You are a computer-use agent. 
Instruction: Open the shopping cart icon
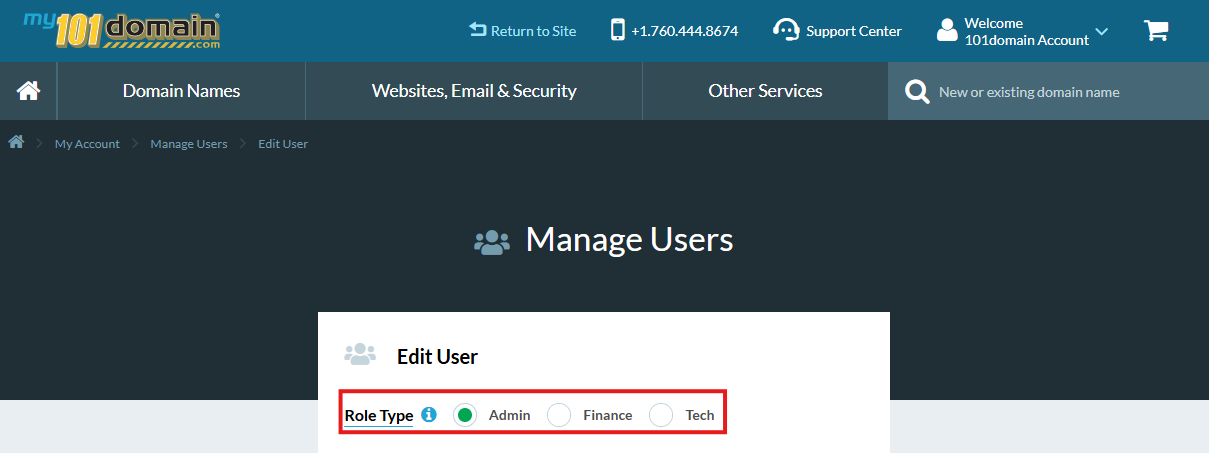tap(1156, 31)
